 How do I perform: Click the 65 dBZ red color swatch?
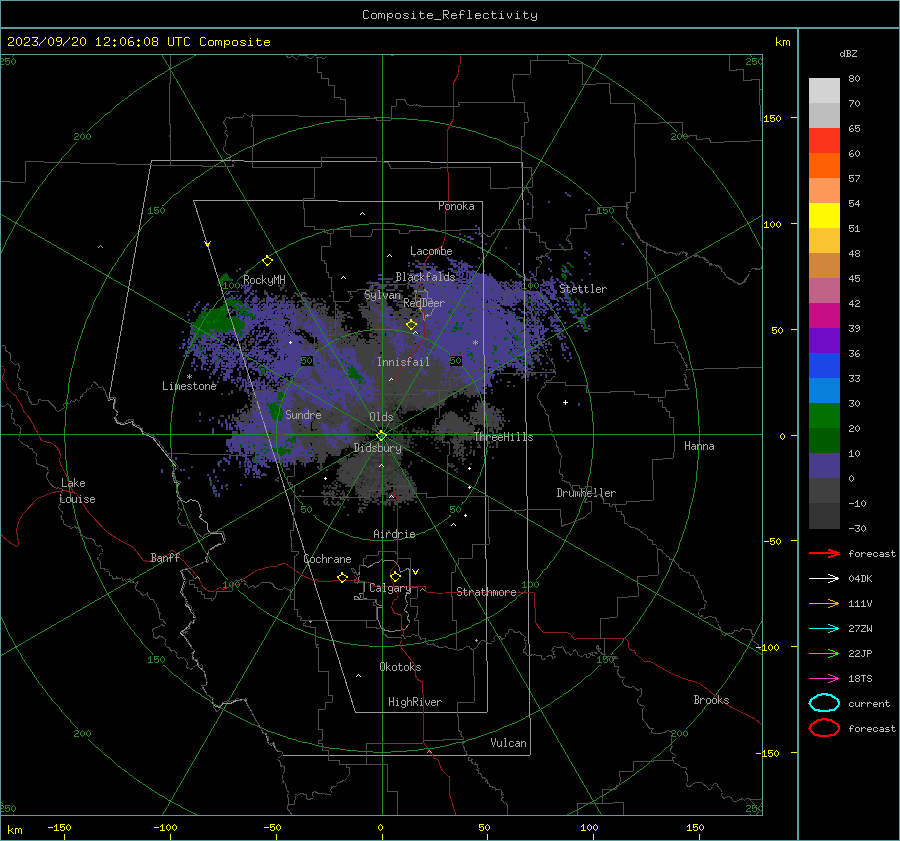pyautogui.click(x=824, y=141)
